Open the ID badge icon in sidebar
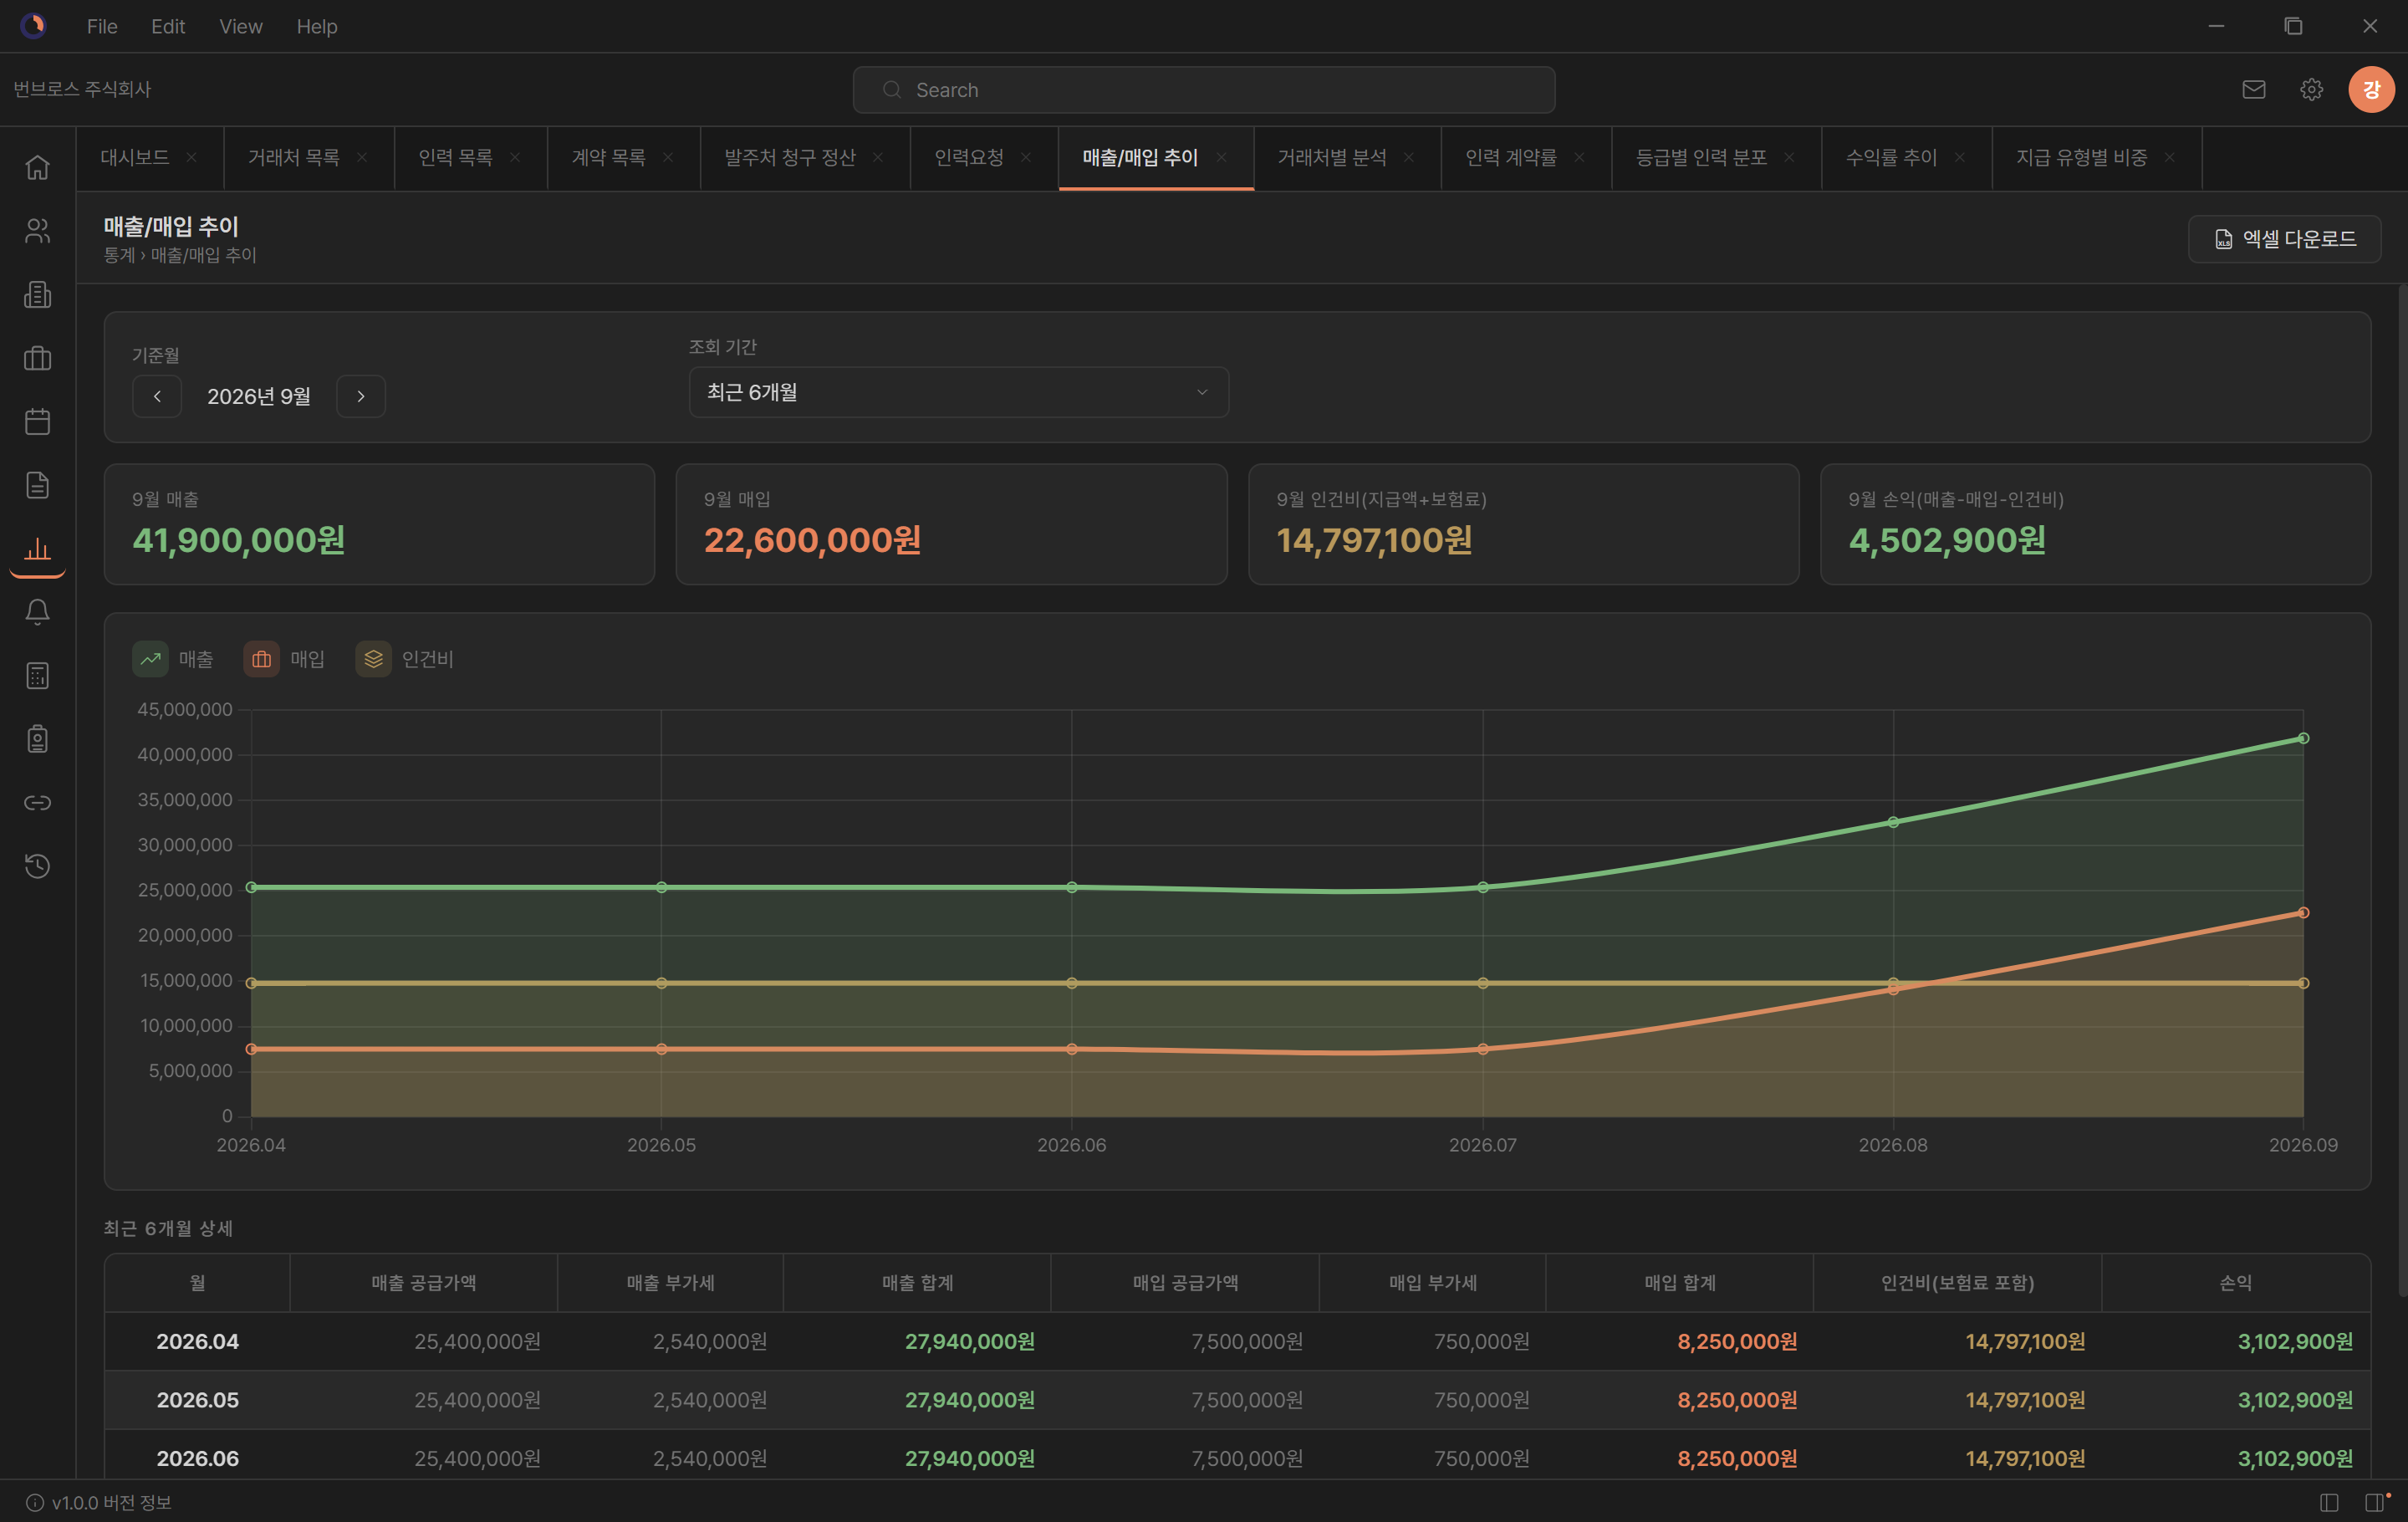 (x=37, y=739)
